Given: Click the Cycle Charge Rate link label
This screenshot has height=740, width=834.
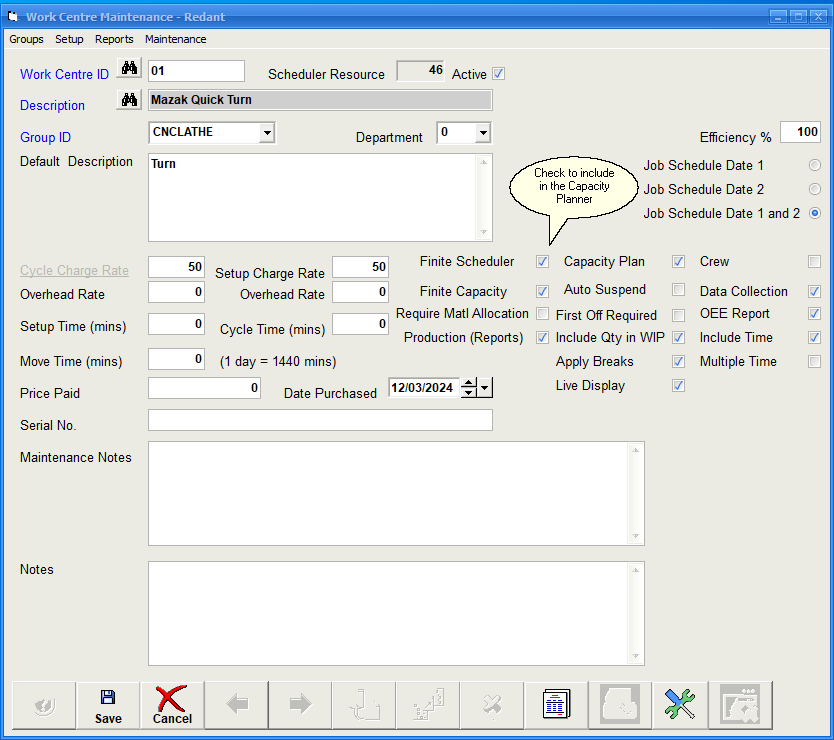Looking at the screenshot, I should (74, 271).
